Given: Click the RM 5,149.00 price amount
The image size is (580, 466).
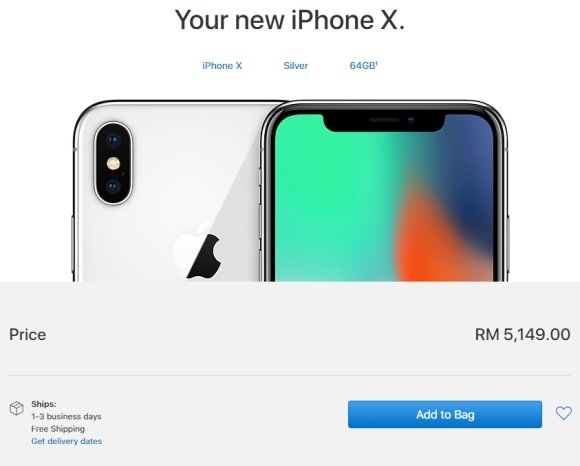Looking at the screenshot, I should click(522, 334).
